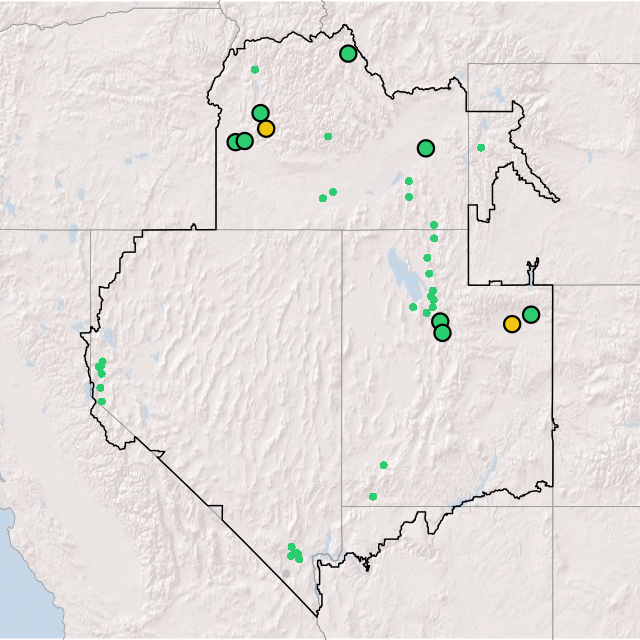
Task: Click the large blue lake in the map center
Action: 399,272
